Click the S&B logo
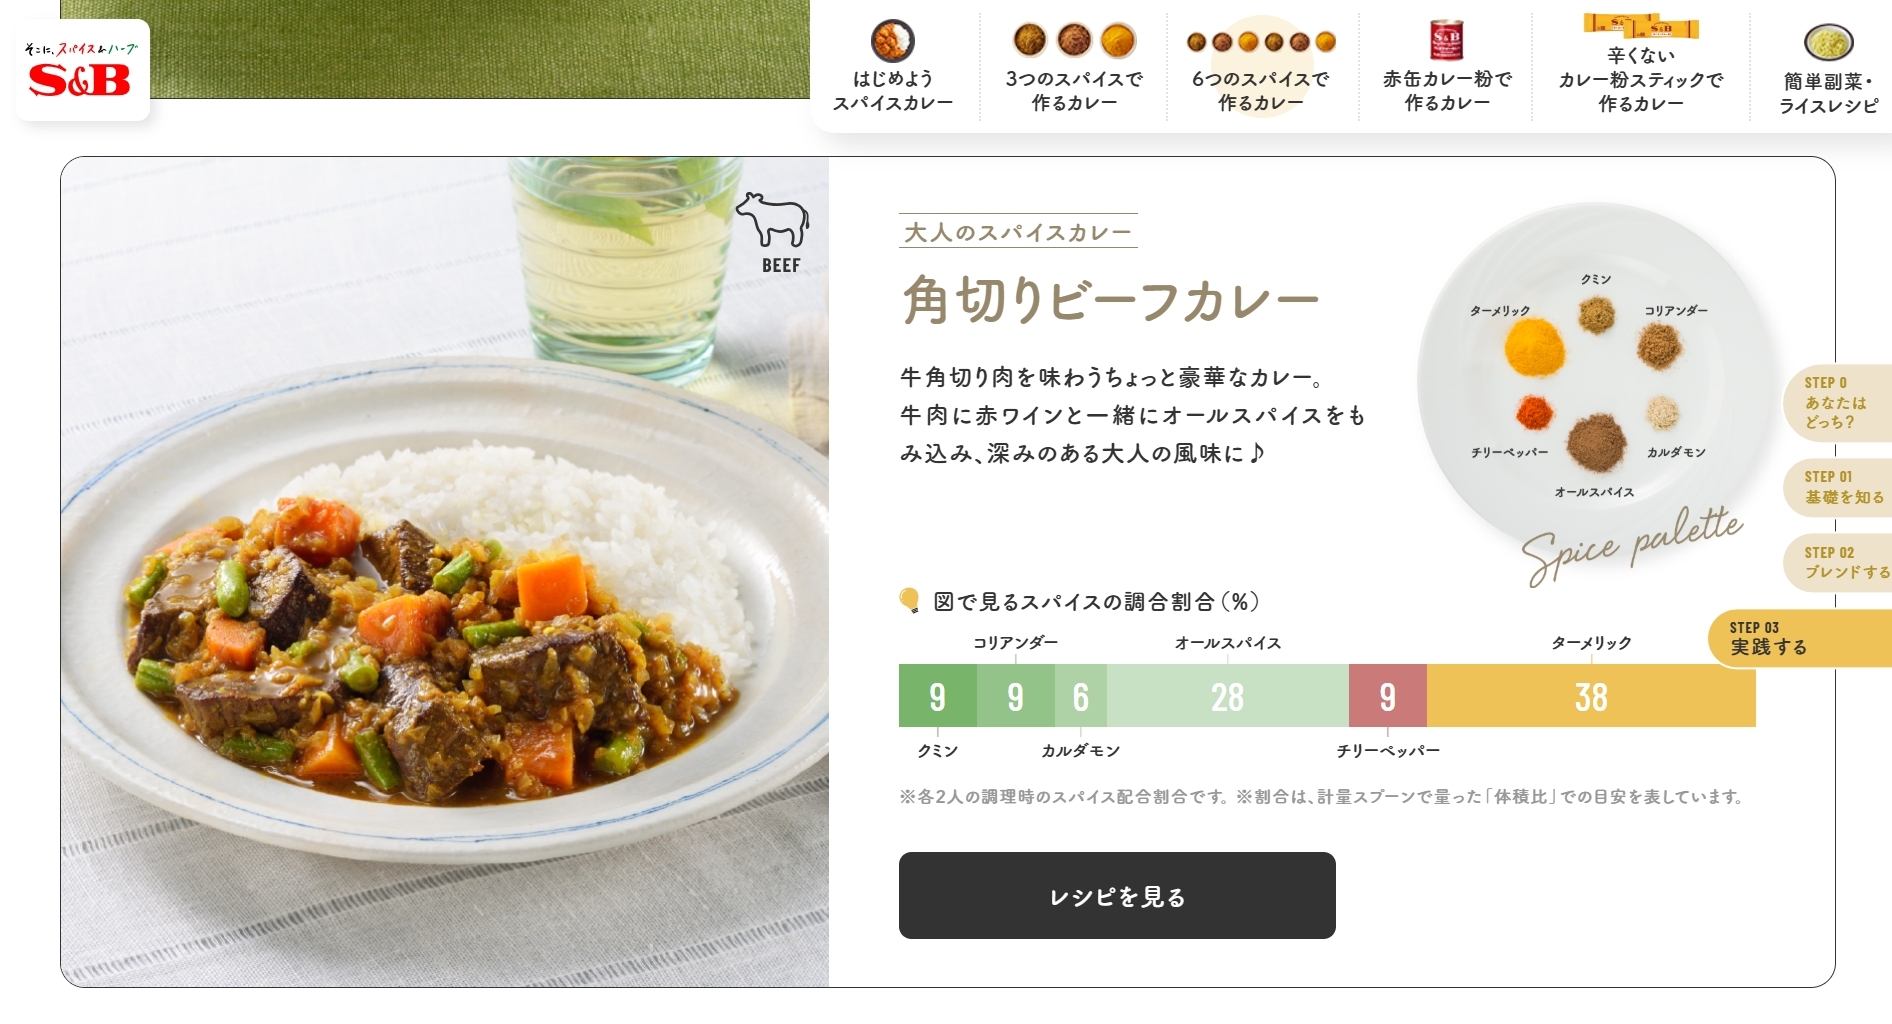1892x1024 pixels. tap(82, 70)
